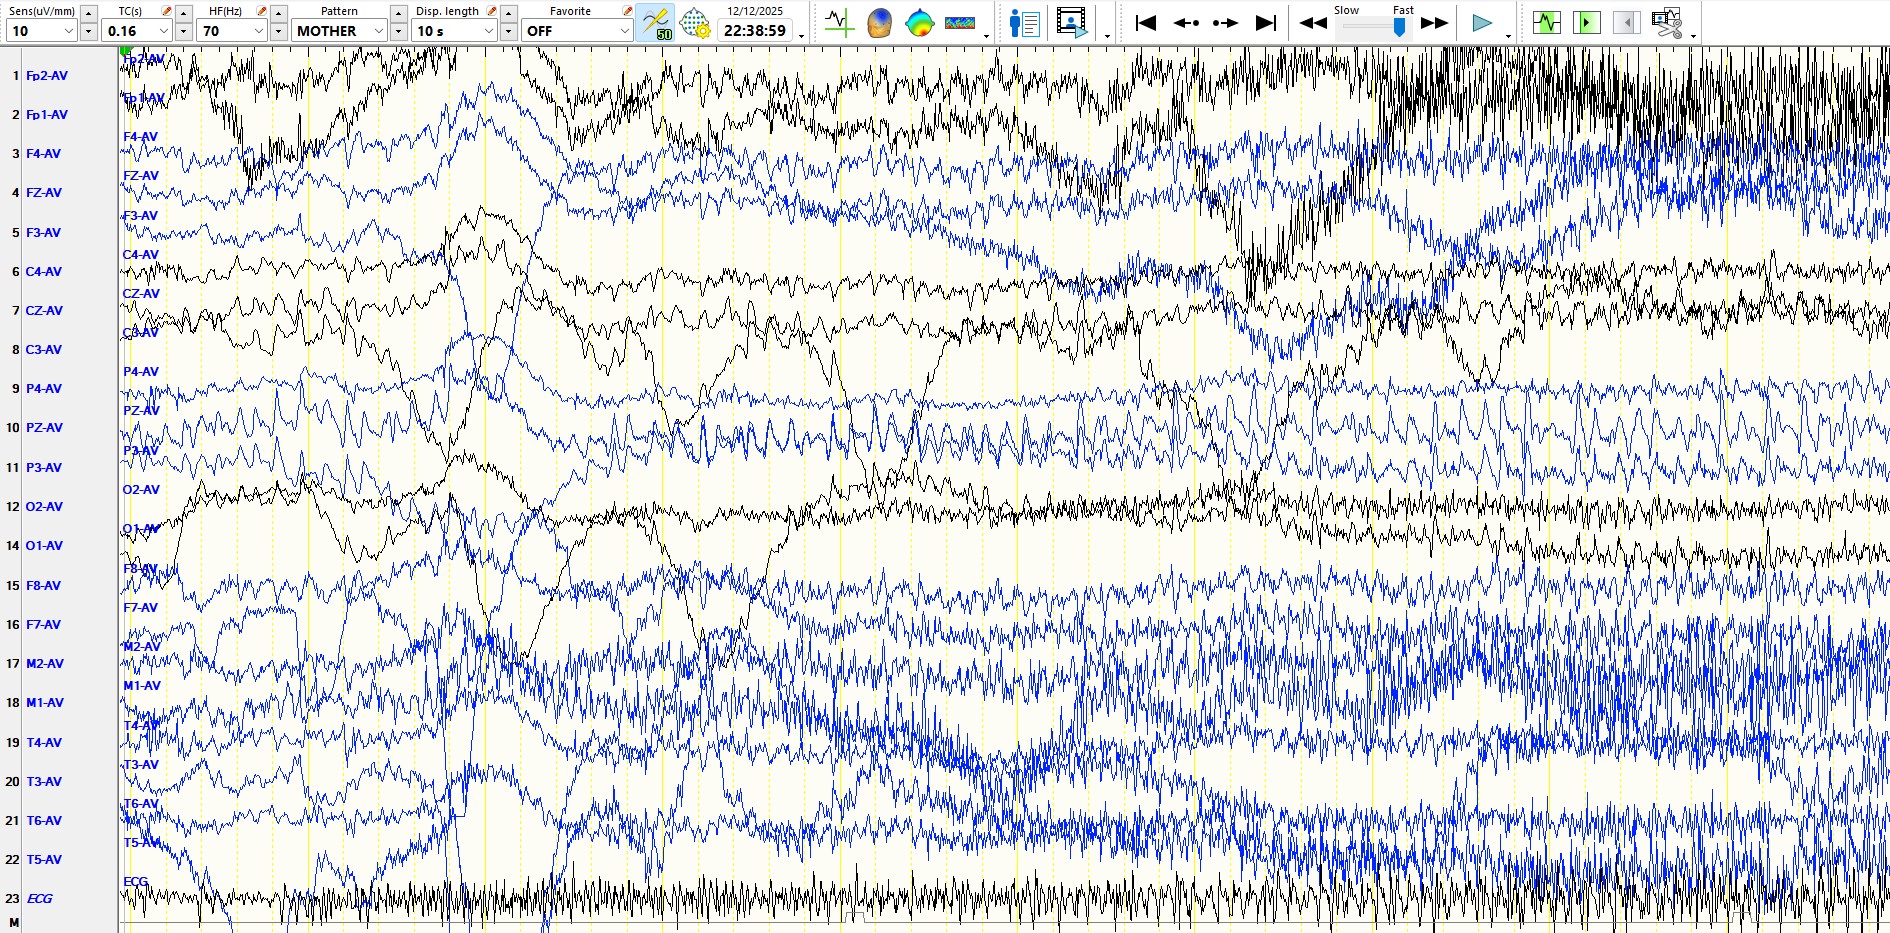Select channel 4 FZ-AV label
Screen dimensions: 1890x933
click(44, 192)
